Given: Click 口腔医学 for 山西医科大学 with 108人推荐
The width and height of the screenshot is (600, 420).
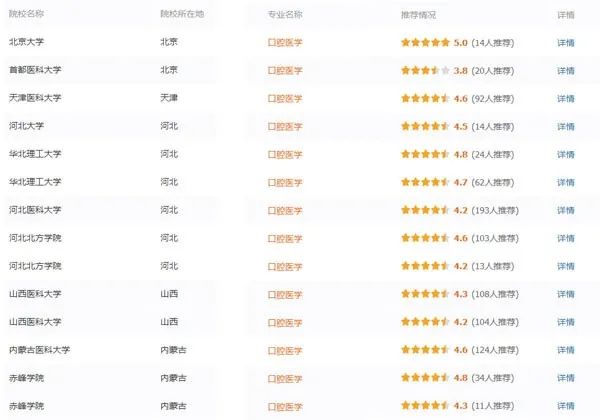Looking at the screenshot, I should tap(285, 295).
